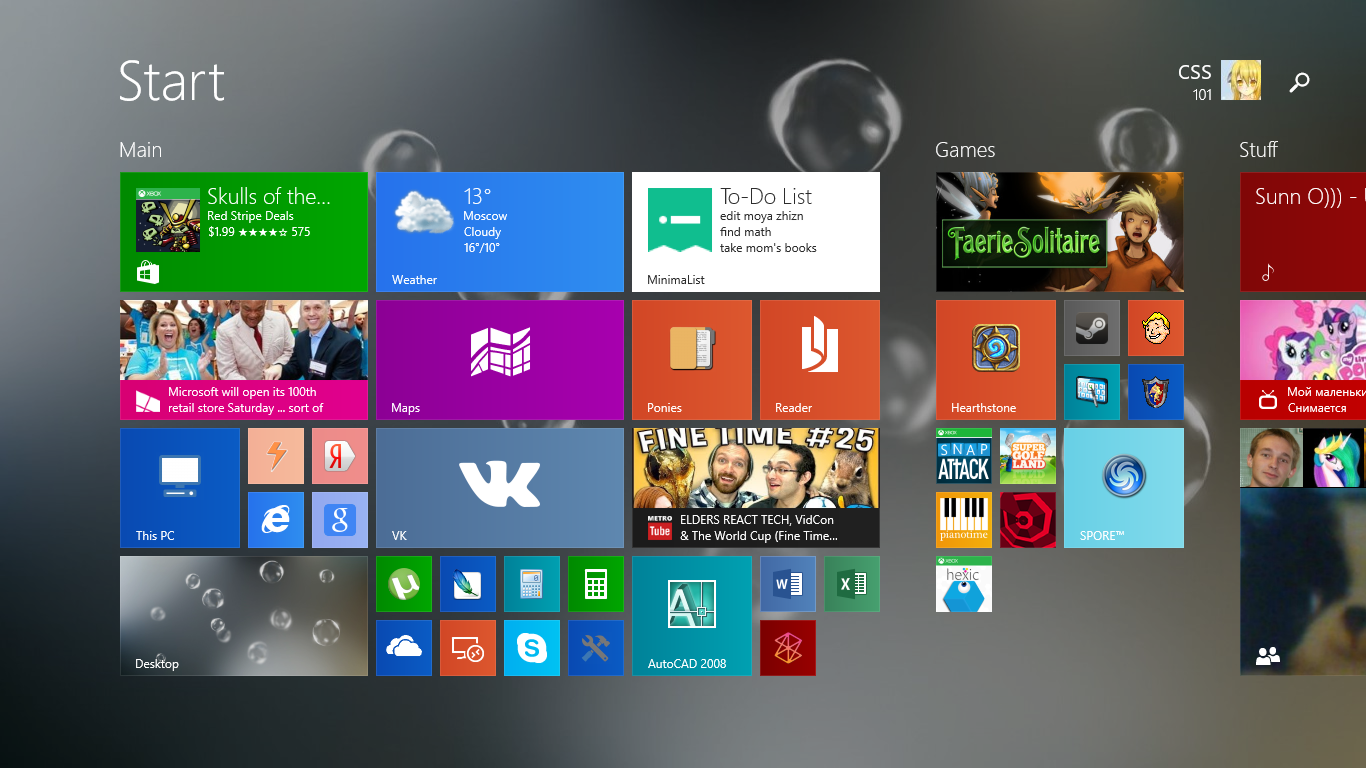Open the VK social network tile
Screen dimensions: 1366x768
coord(499,488)
